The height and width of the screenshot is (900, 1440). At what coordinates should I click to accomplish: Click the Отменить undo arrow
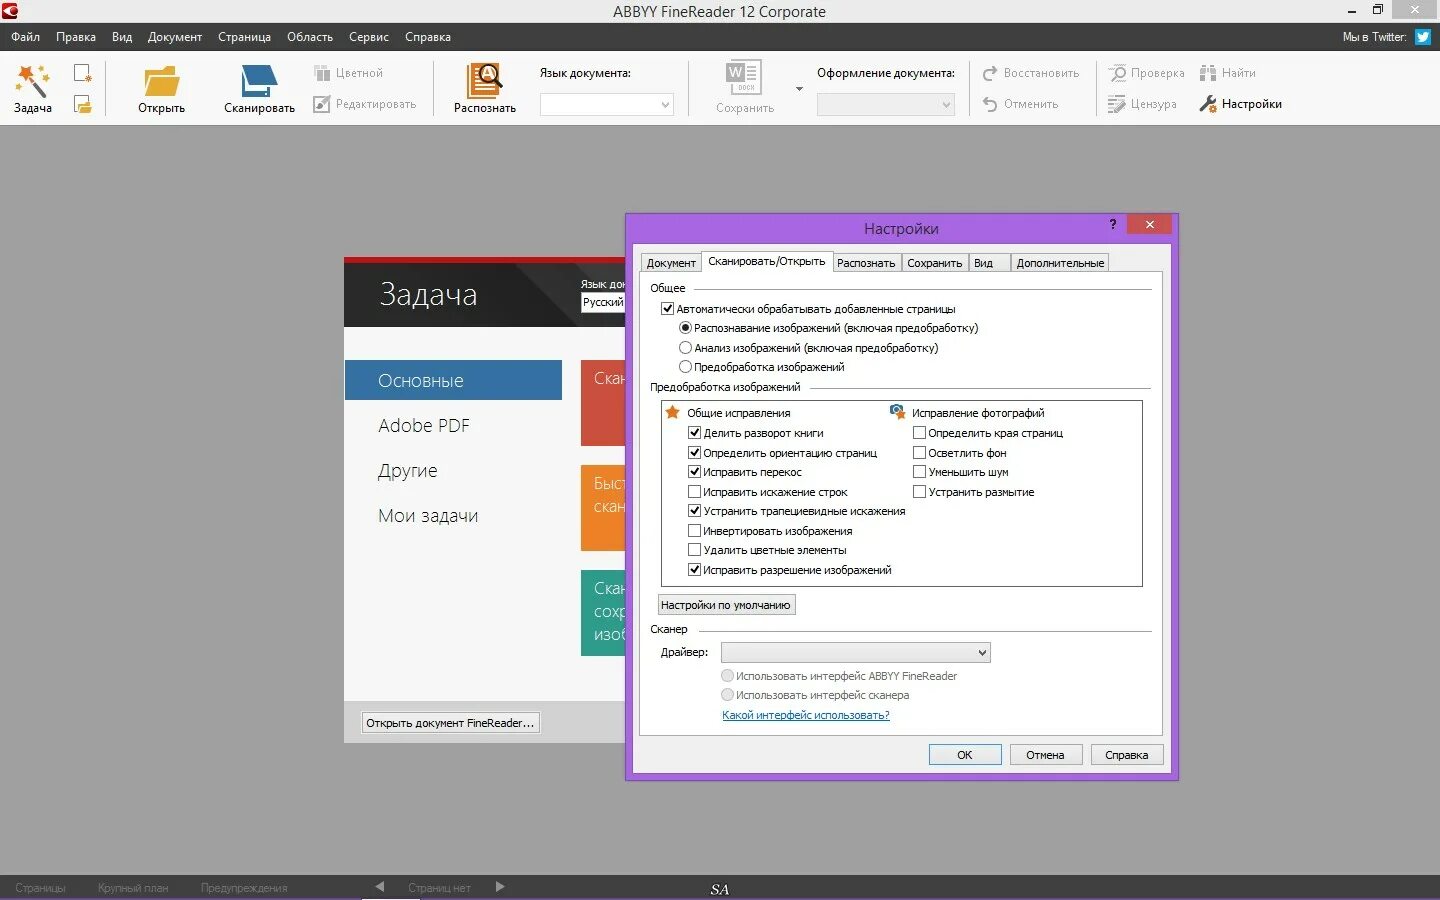tap(990, 104)
